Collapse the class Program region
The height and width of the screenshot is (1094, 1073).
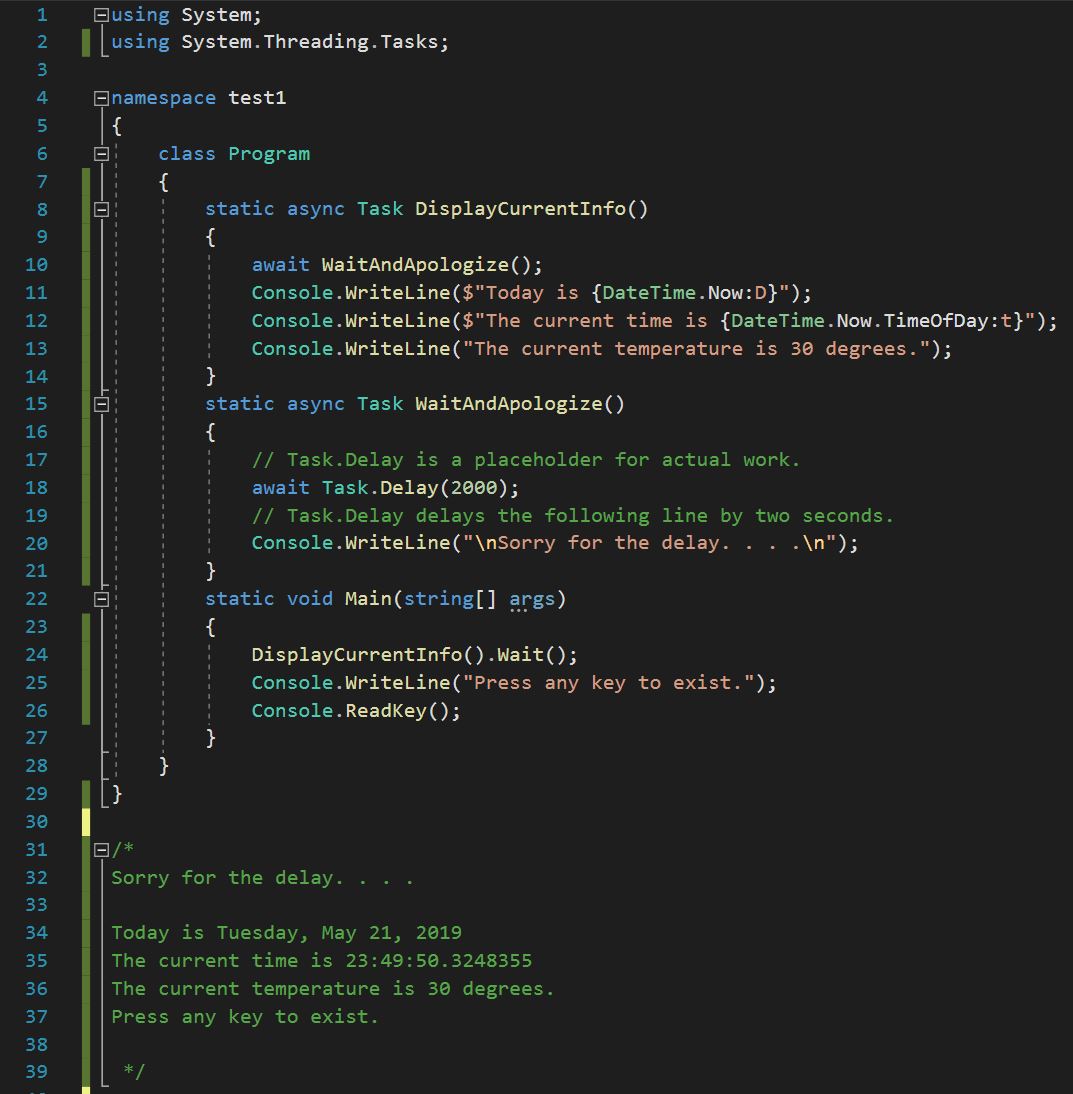(x=101, y=153)
